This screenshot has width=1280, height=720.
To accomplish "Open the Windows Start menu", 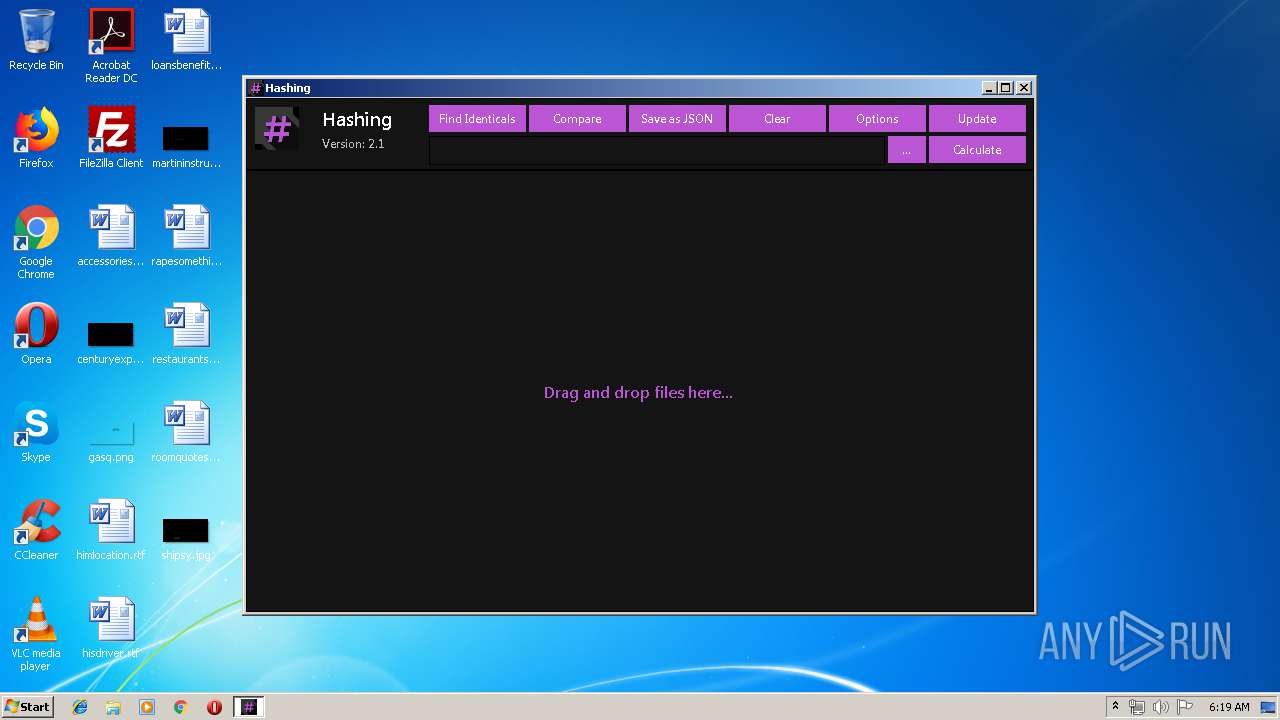I will pos(28,707).
